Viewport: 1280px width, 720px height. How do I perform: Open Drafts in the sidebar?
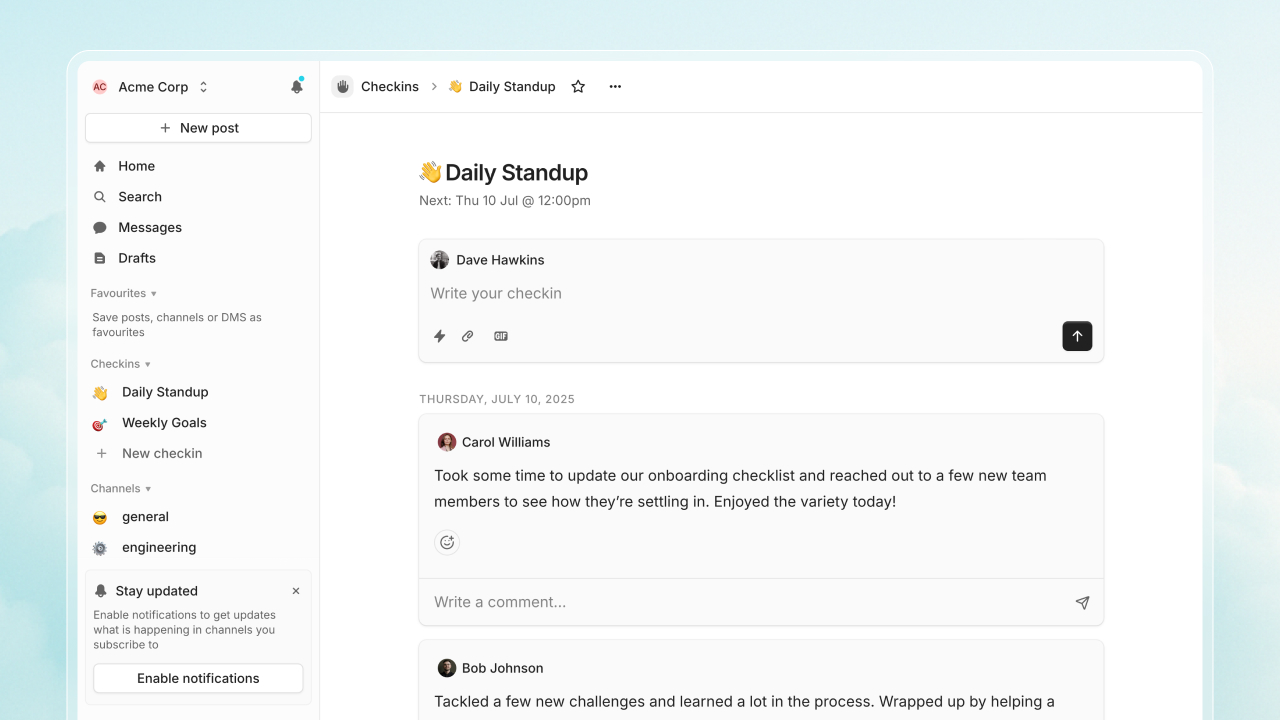pos(137,258)
